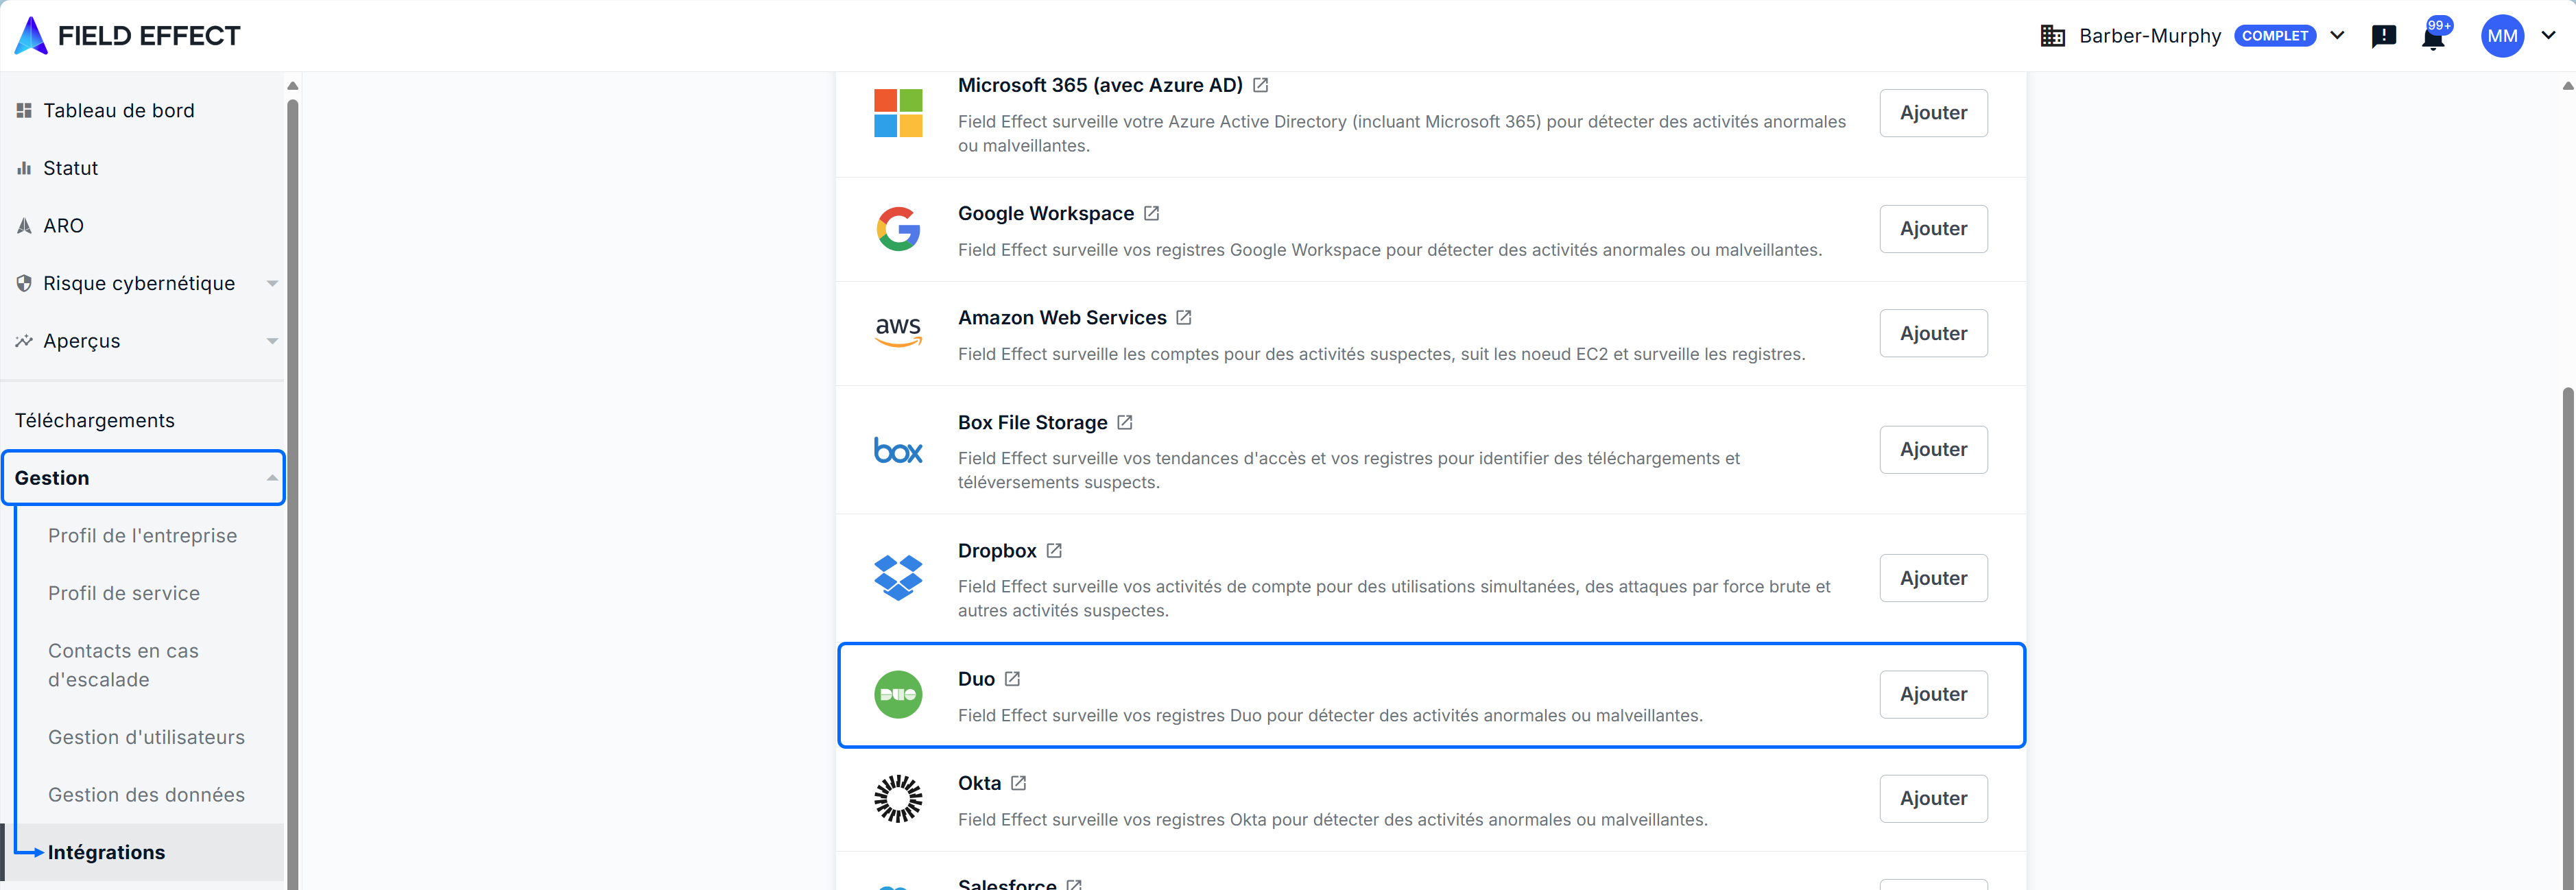Open external link icon beside Google Workspace
This screenshot has width=2576, height=890.
1151,214
